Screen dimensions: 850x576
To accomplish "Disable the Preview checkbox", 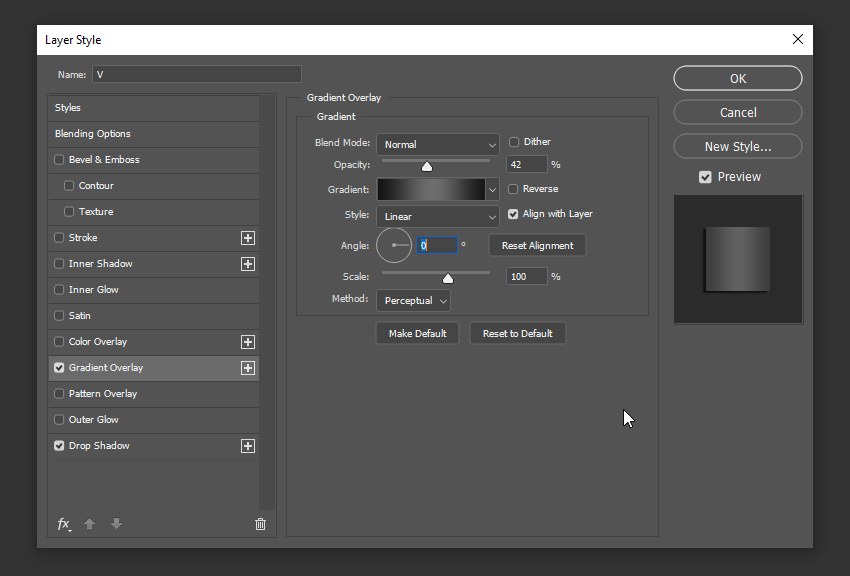I will point(705,176).
